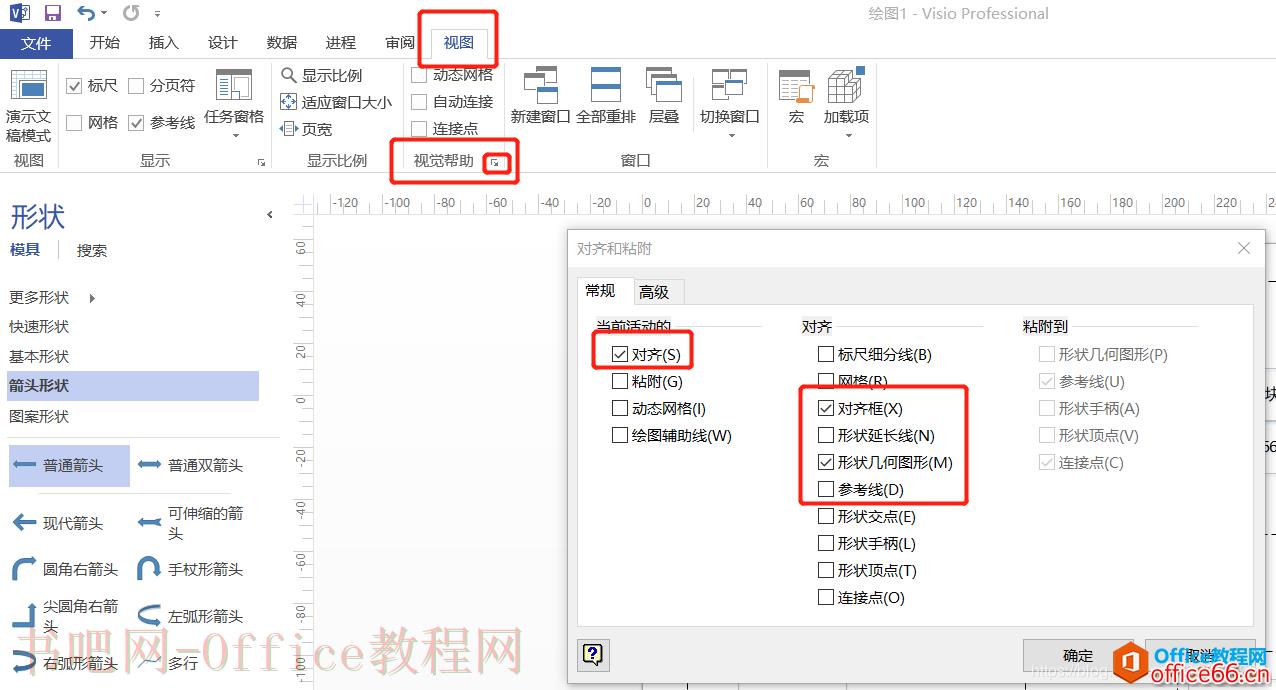Select the 左弧形箭头 shape
The height and width of the screenshot is (690, 1276).
(190, 616)
